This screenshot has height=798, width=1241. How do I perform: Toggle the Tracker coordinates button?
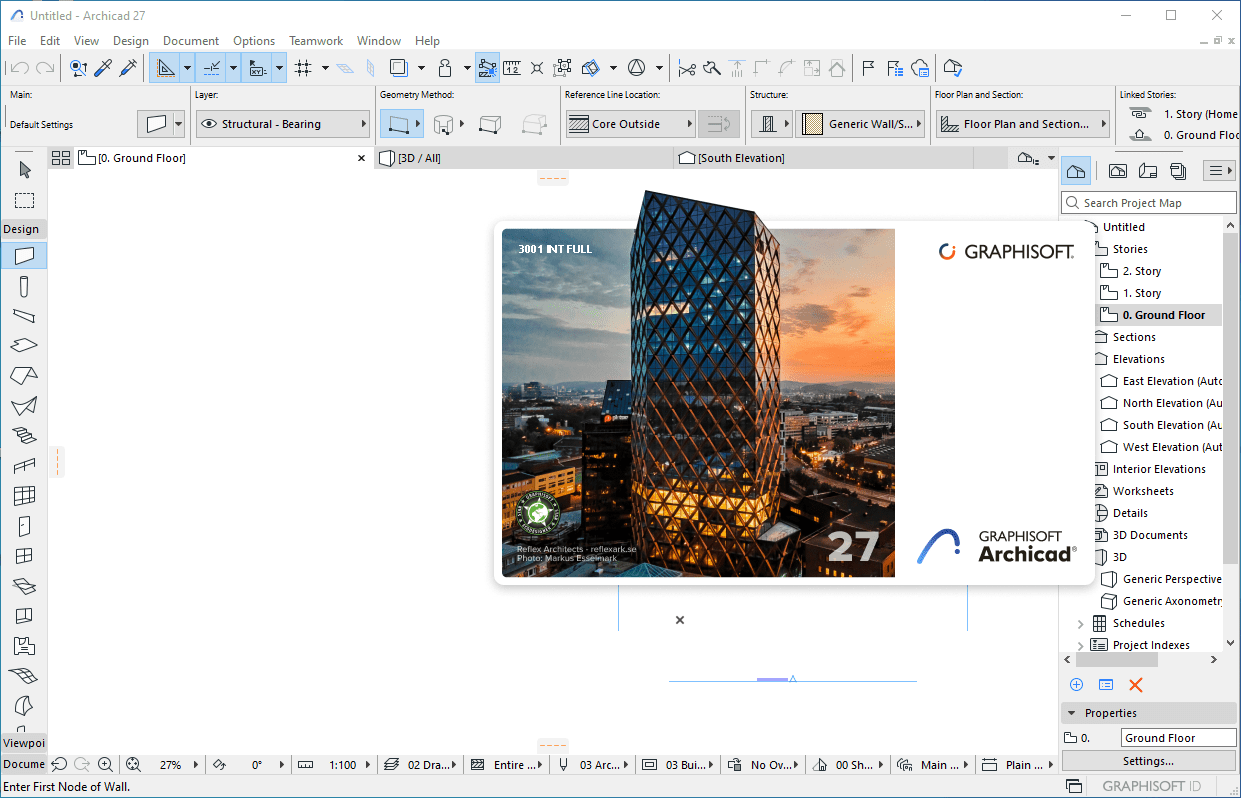(x=259, y=68)
